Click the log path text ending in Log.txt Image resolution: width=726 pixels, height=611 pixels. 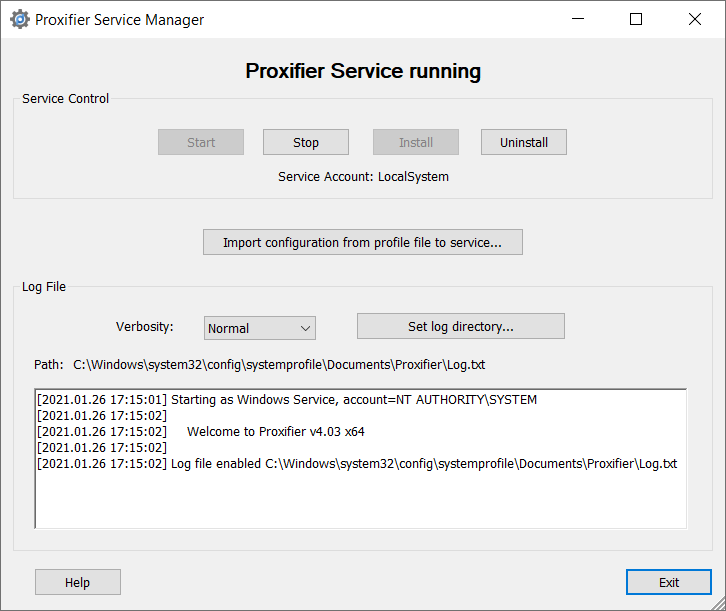click(279, 364)
